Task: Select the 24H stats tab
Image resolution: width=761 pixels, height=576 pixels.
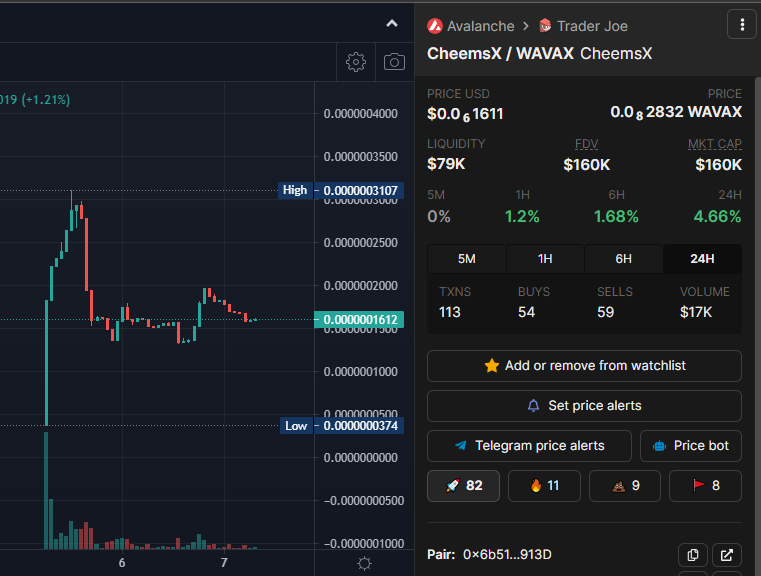Action: (x=702, y=259)
